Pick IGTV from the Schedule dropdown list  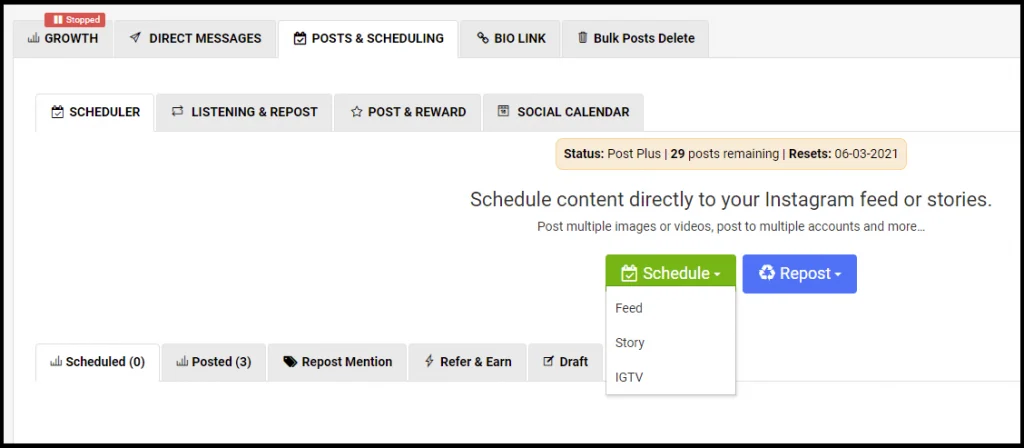click(629, 377)
